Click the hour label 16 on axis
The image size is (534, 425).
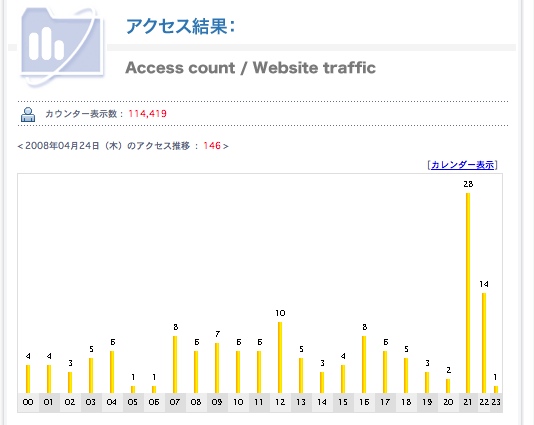coord(364,402)
